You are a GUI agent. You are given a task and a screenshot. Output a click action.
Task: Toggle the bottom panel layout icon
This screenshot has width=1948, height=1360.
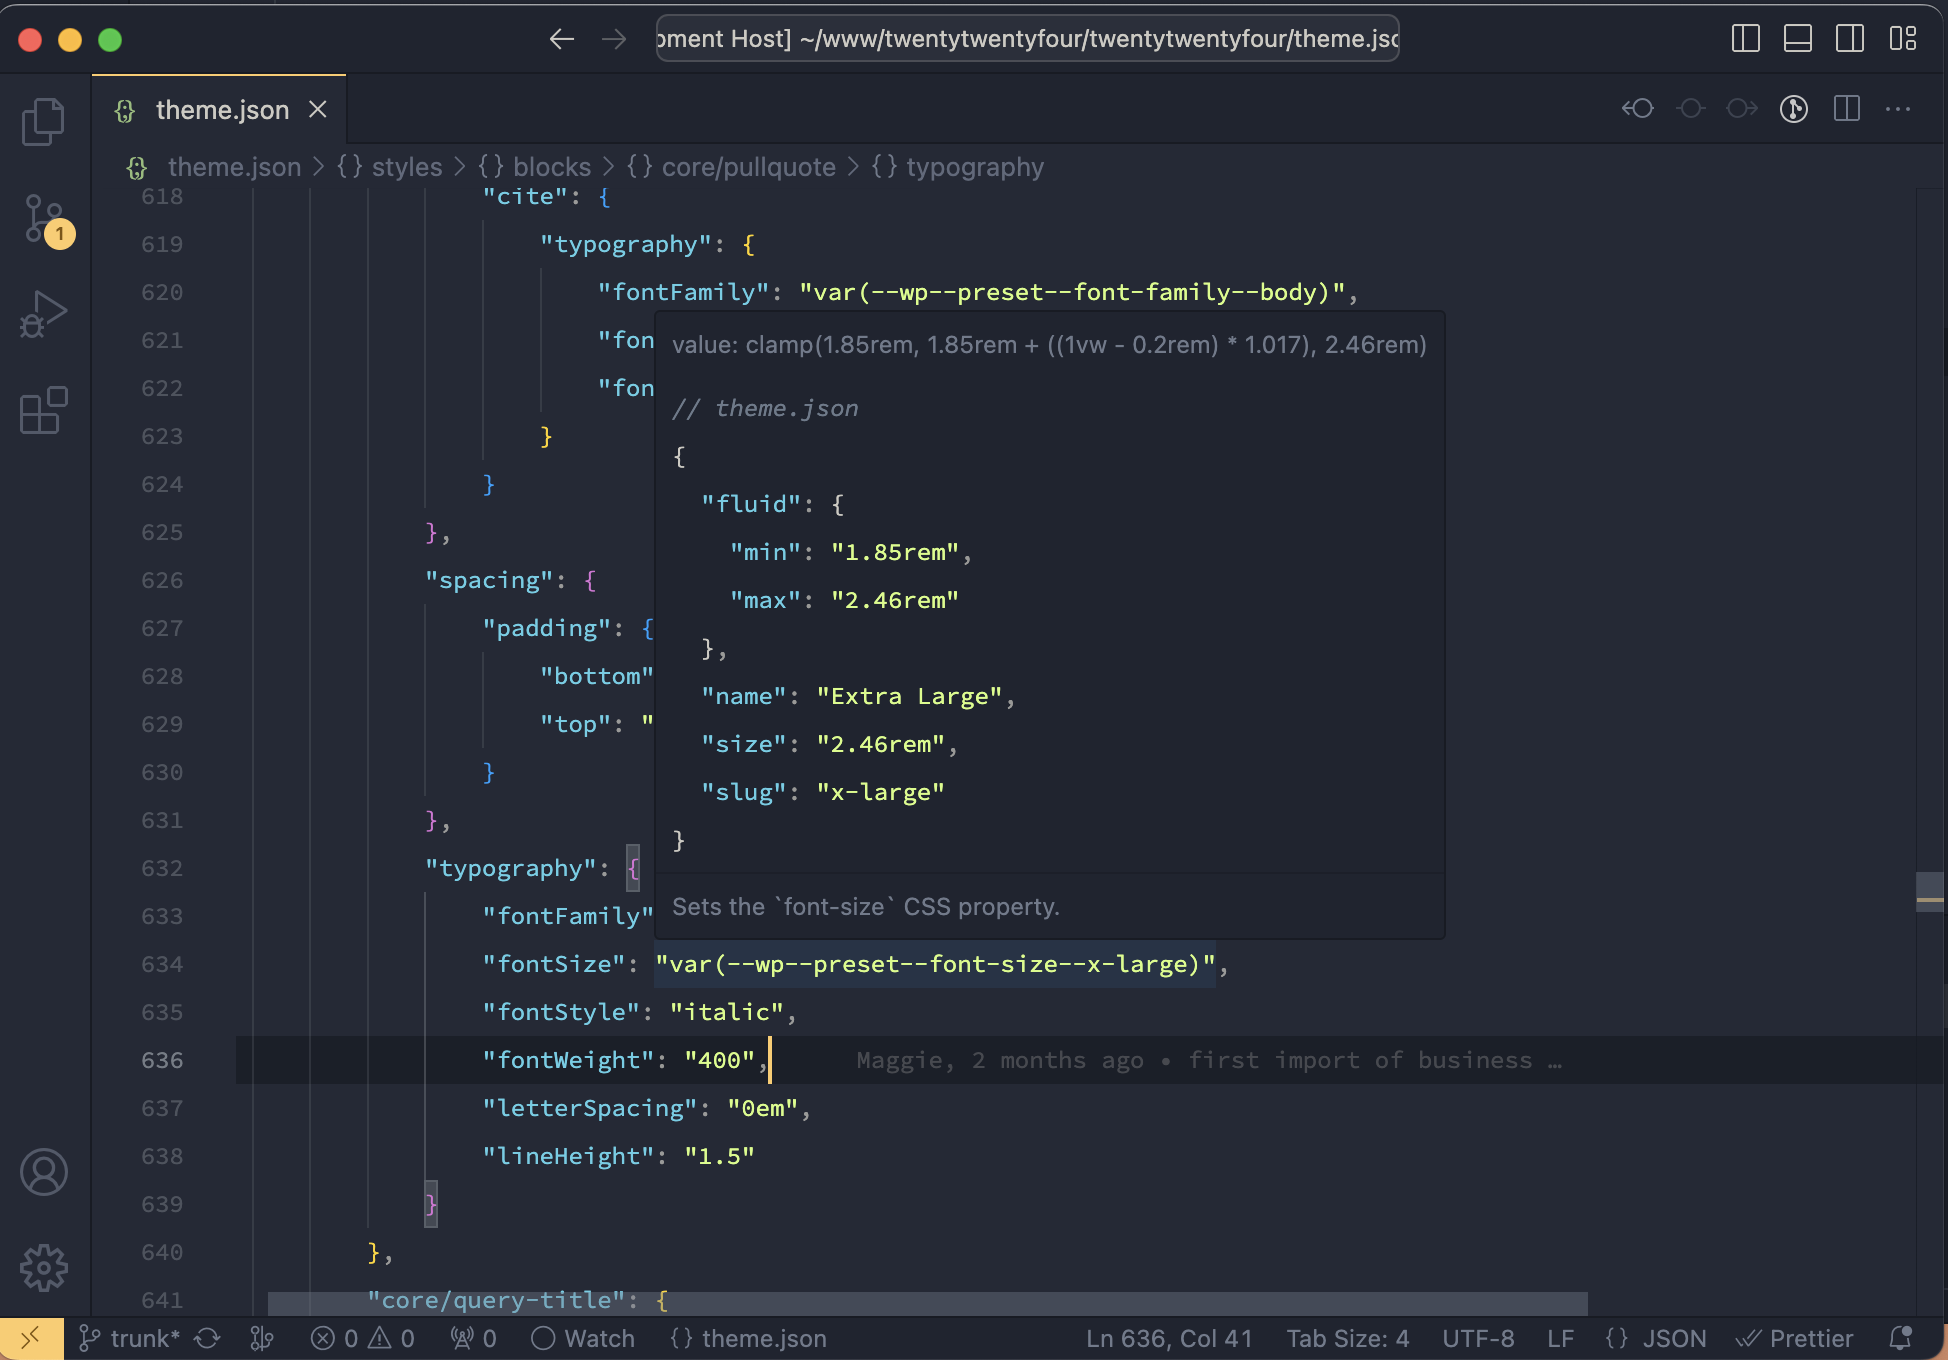[x=1797, y=39]
